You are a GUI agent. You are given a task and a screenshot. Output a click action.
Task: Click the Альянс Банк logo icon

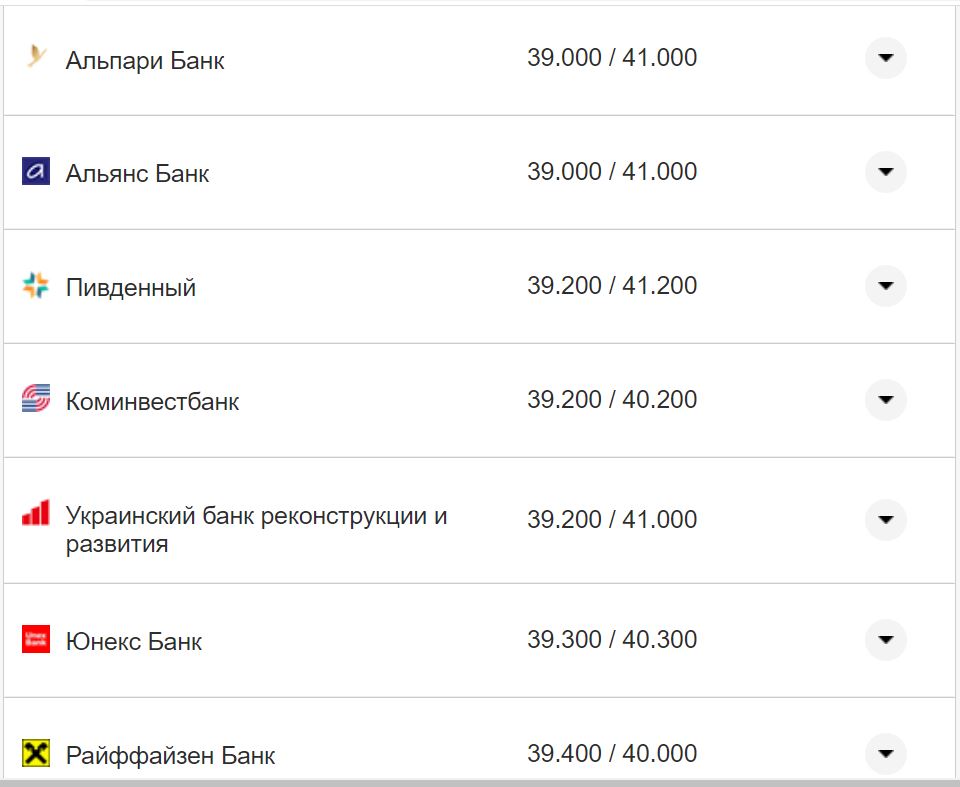coord(34,171)
